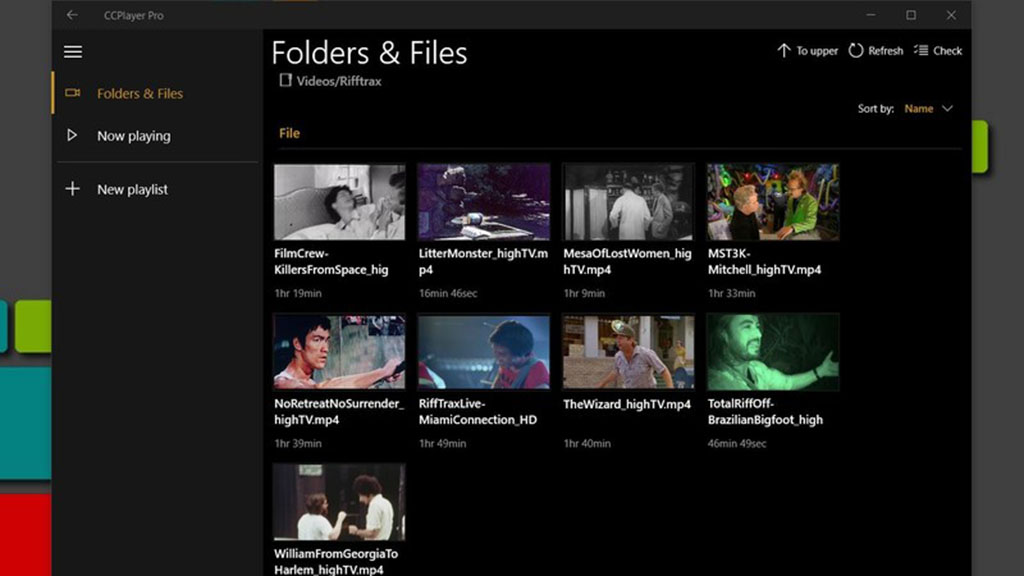This screenshot has width=1024, height=576.
Task: Click the Refresh label
Action: coord(886,51)
